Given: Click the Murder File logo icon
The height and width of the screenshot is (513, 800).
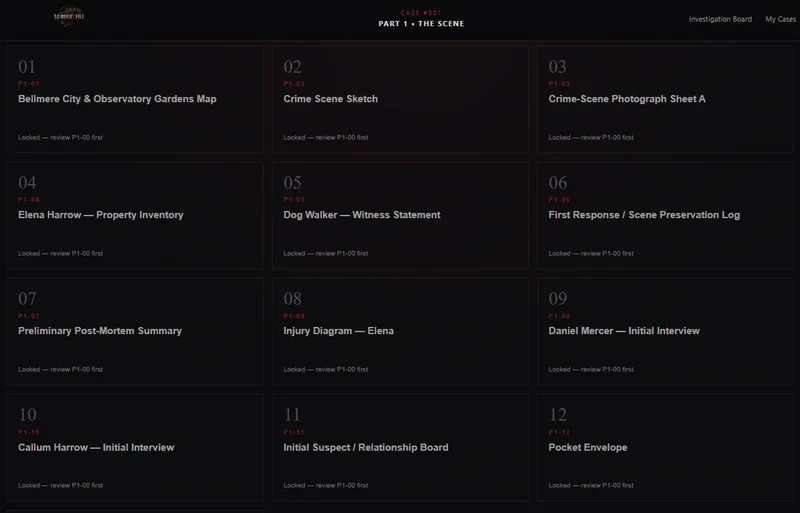Looking at the screenshot, I should click(x=69, y=16).
